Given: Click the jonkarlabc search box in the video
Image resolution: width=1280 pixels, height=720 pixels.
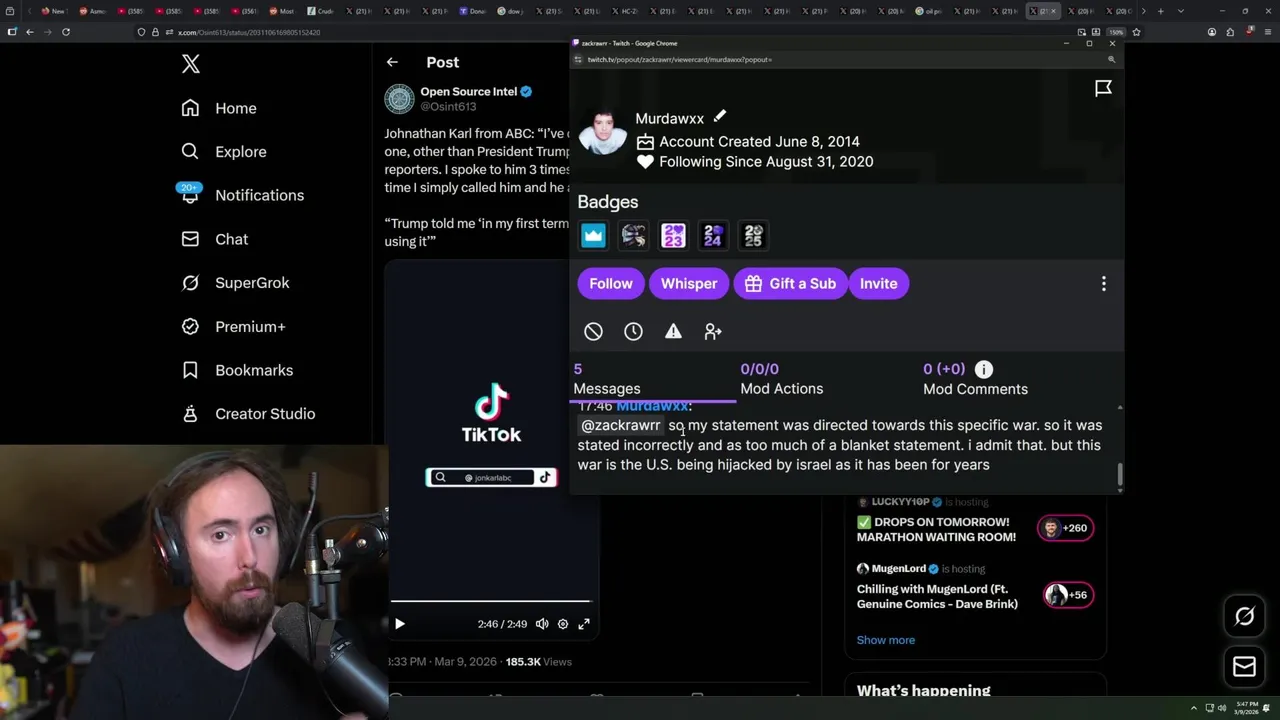Looking at the screenshot, I should pyautogui.click(x=491, y=478).
